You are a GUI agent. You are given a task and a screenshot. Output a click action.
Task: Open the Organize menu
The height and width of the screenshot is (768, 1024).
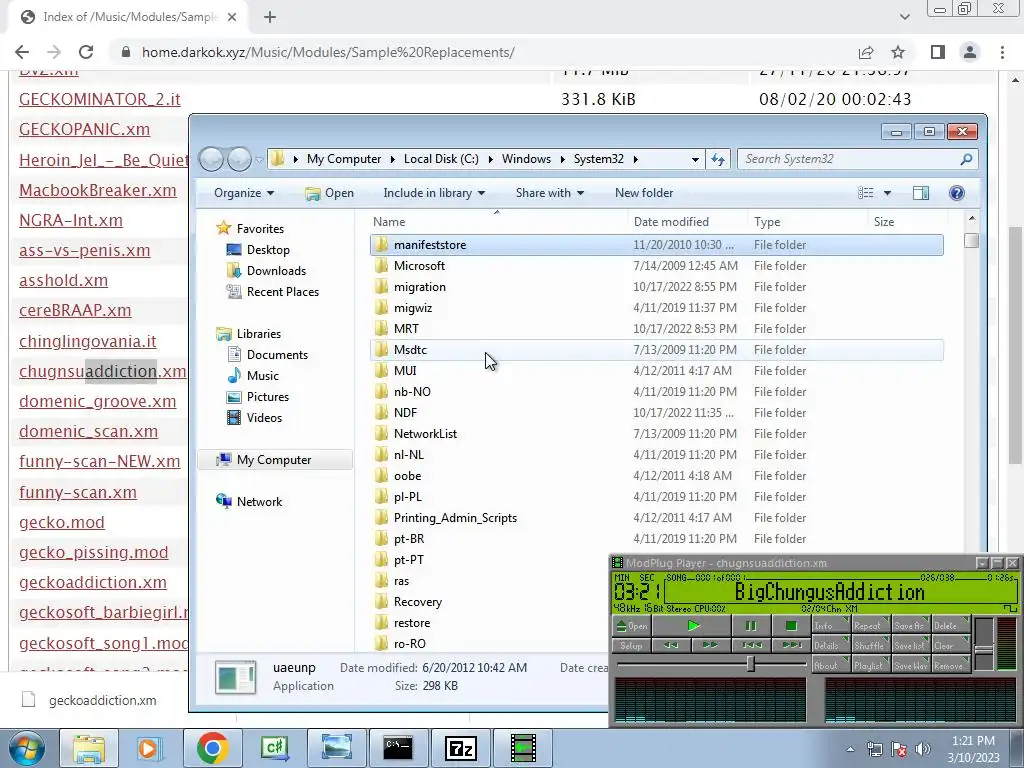coord(244,193)
